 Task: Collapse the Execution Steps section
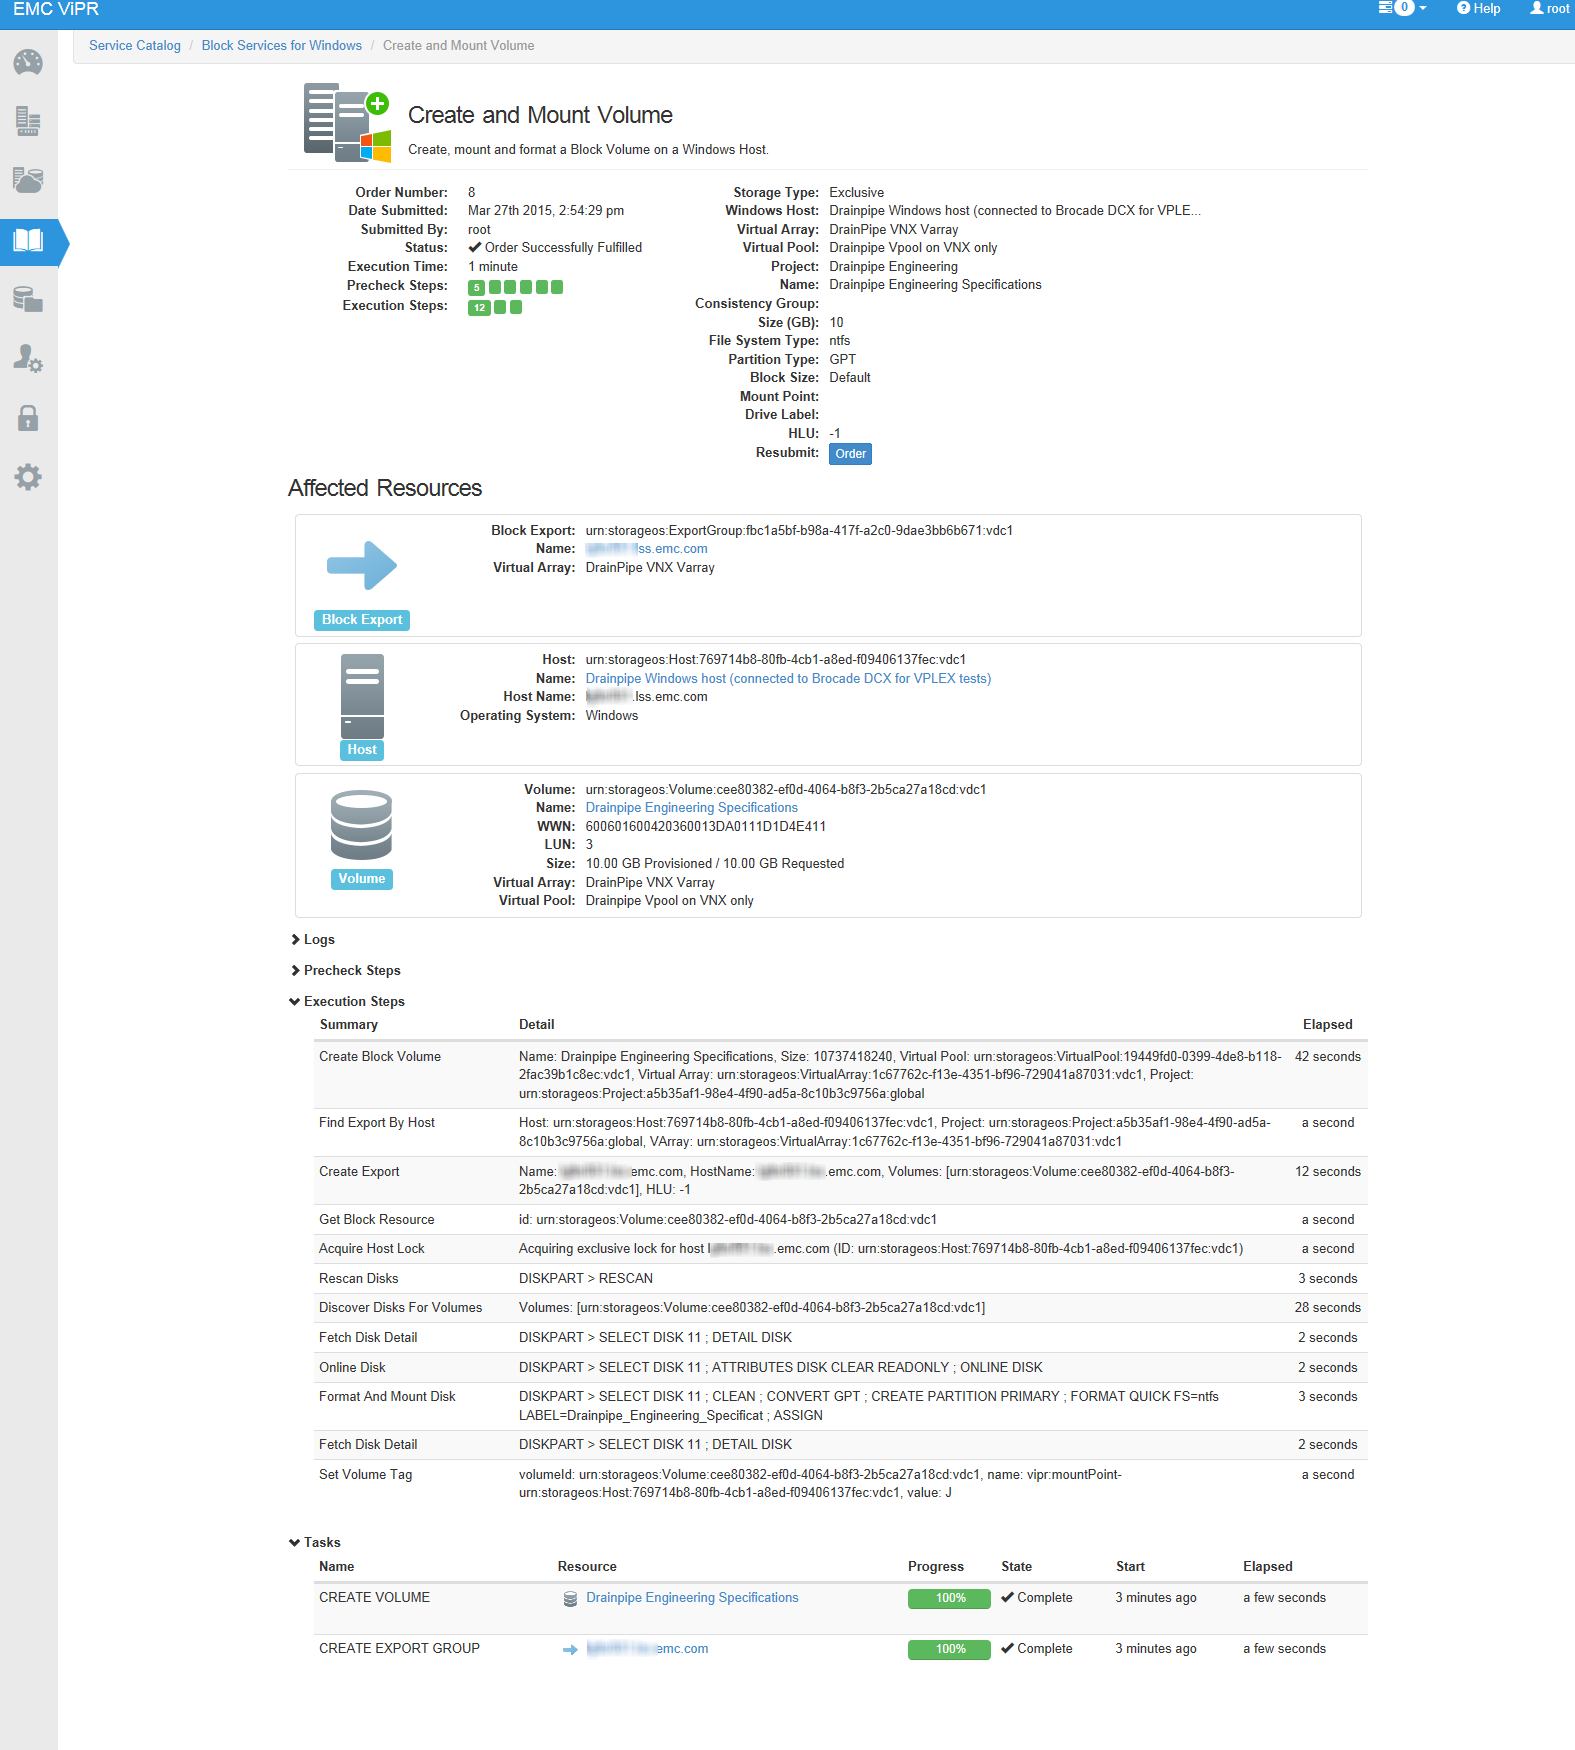(347, 1002)
